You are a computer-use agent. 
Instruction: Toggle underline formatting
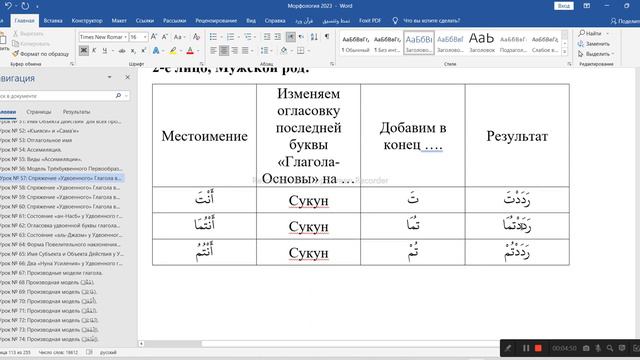point(104,51)
